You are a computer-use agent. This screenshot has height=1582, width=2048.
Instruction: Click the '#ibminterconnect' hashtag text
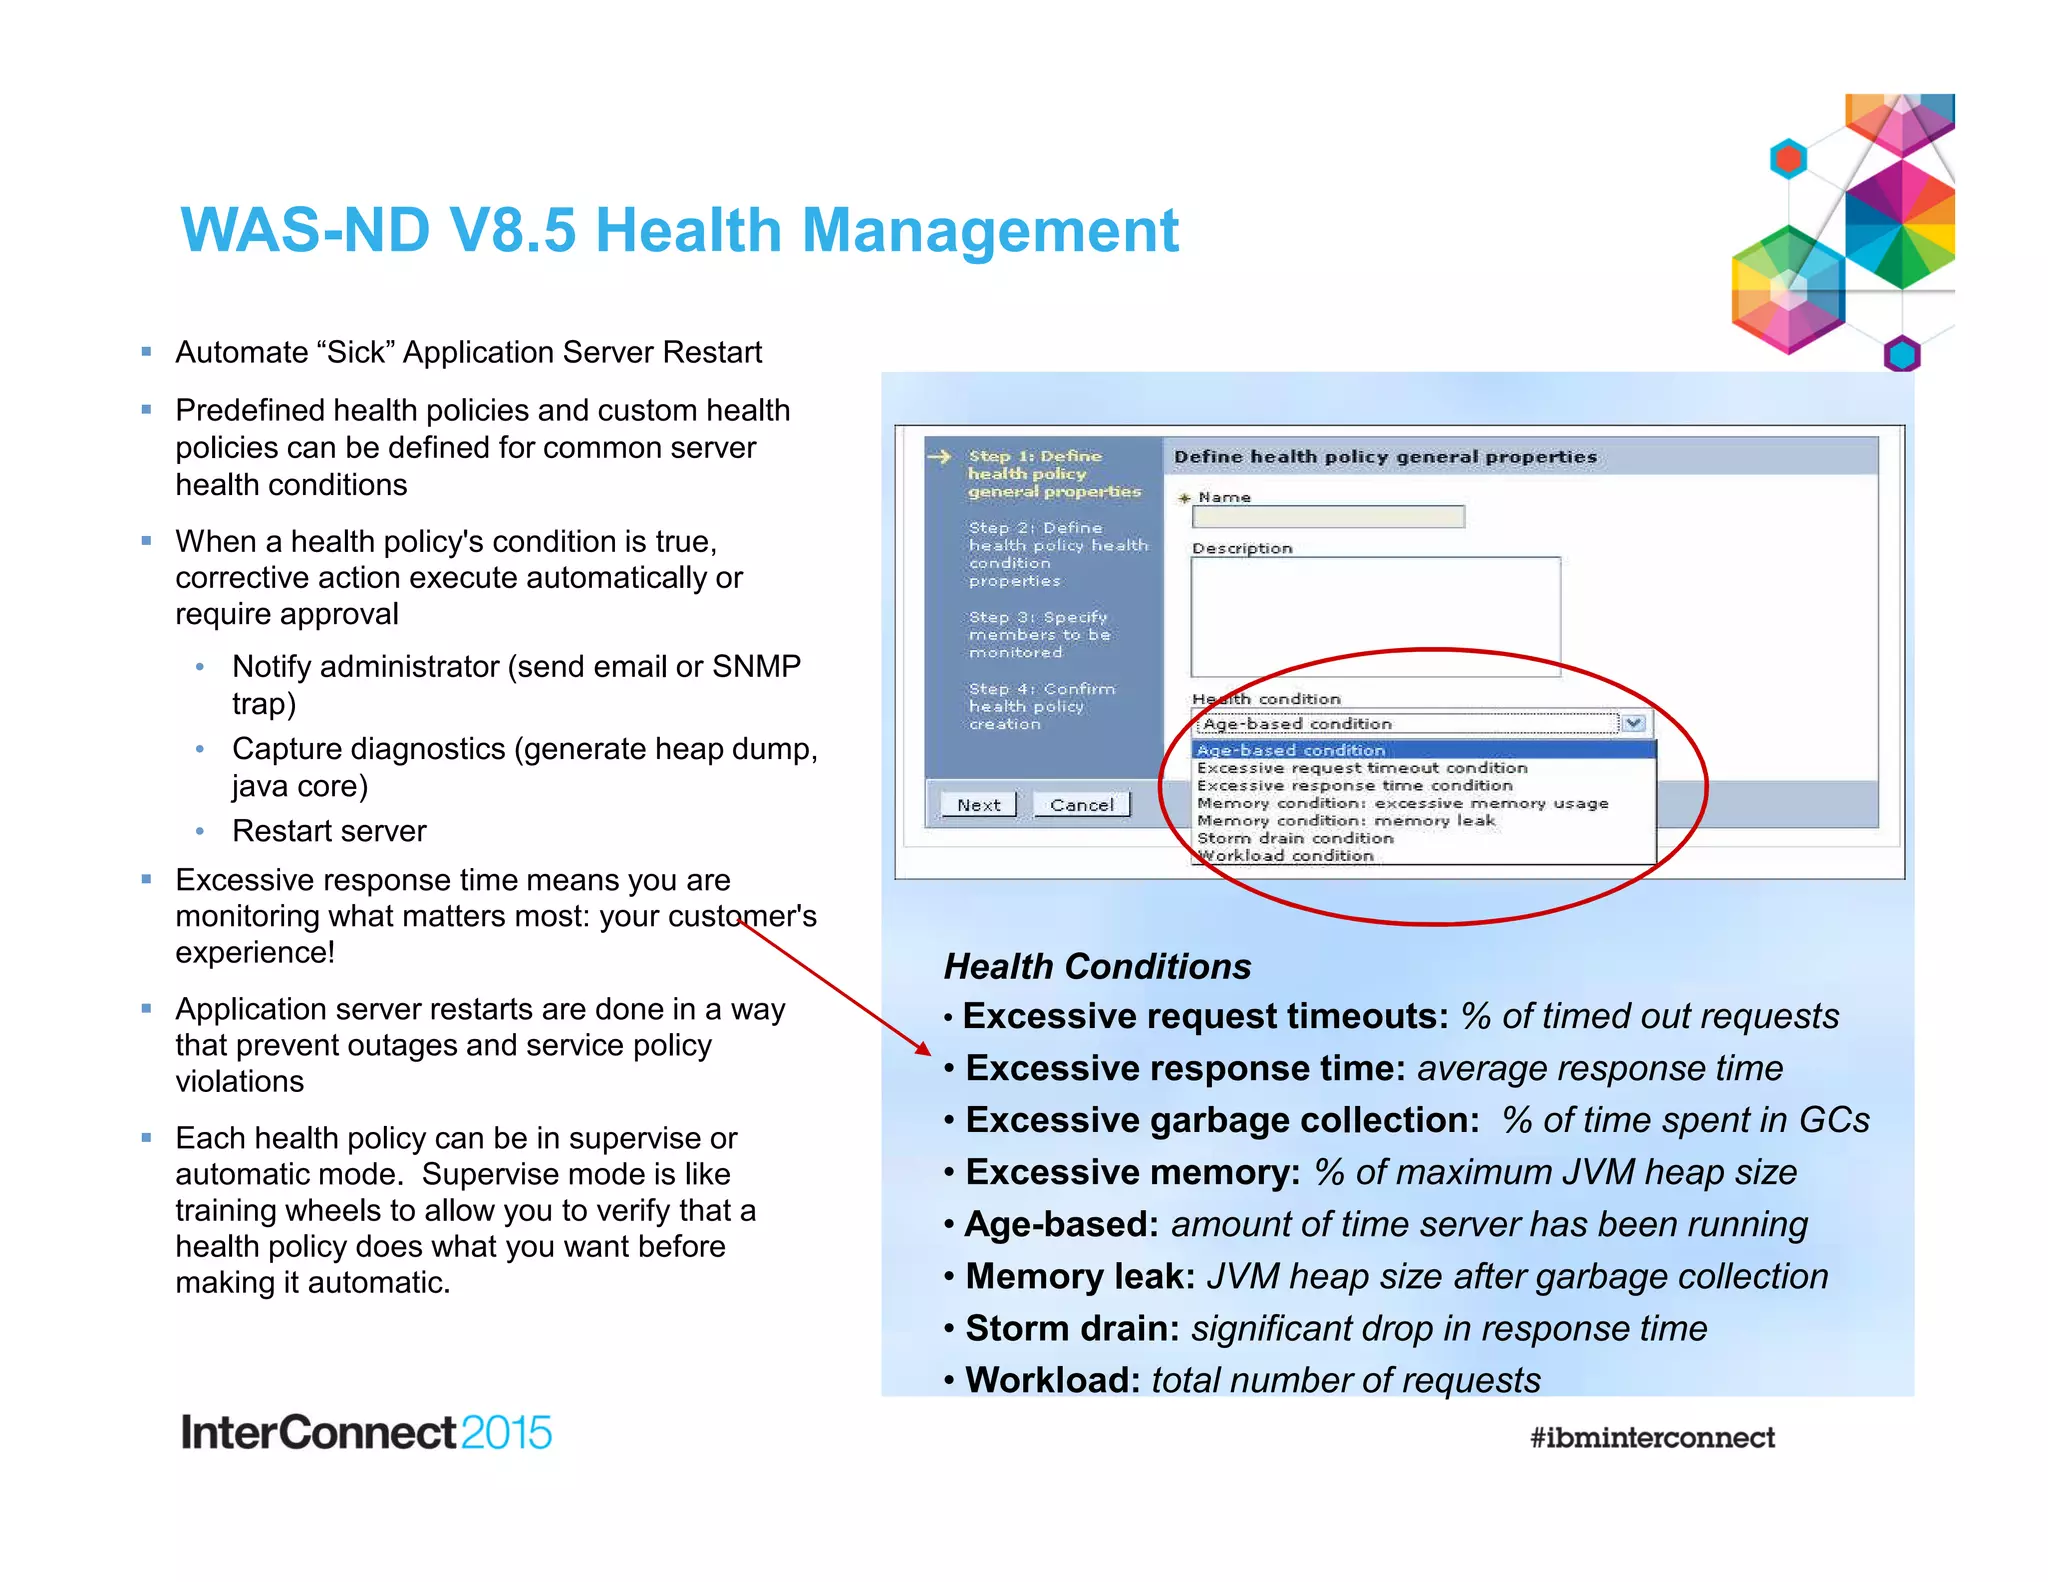[x=1652, y=1437]
